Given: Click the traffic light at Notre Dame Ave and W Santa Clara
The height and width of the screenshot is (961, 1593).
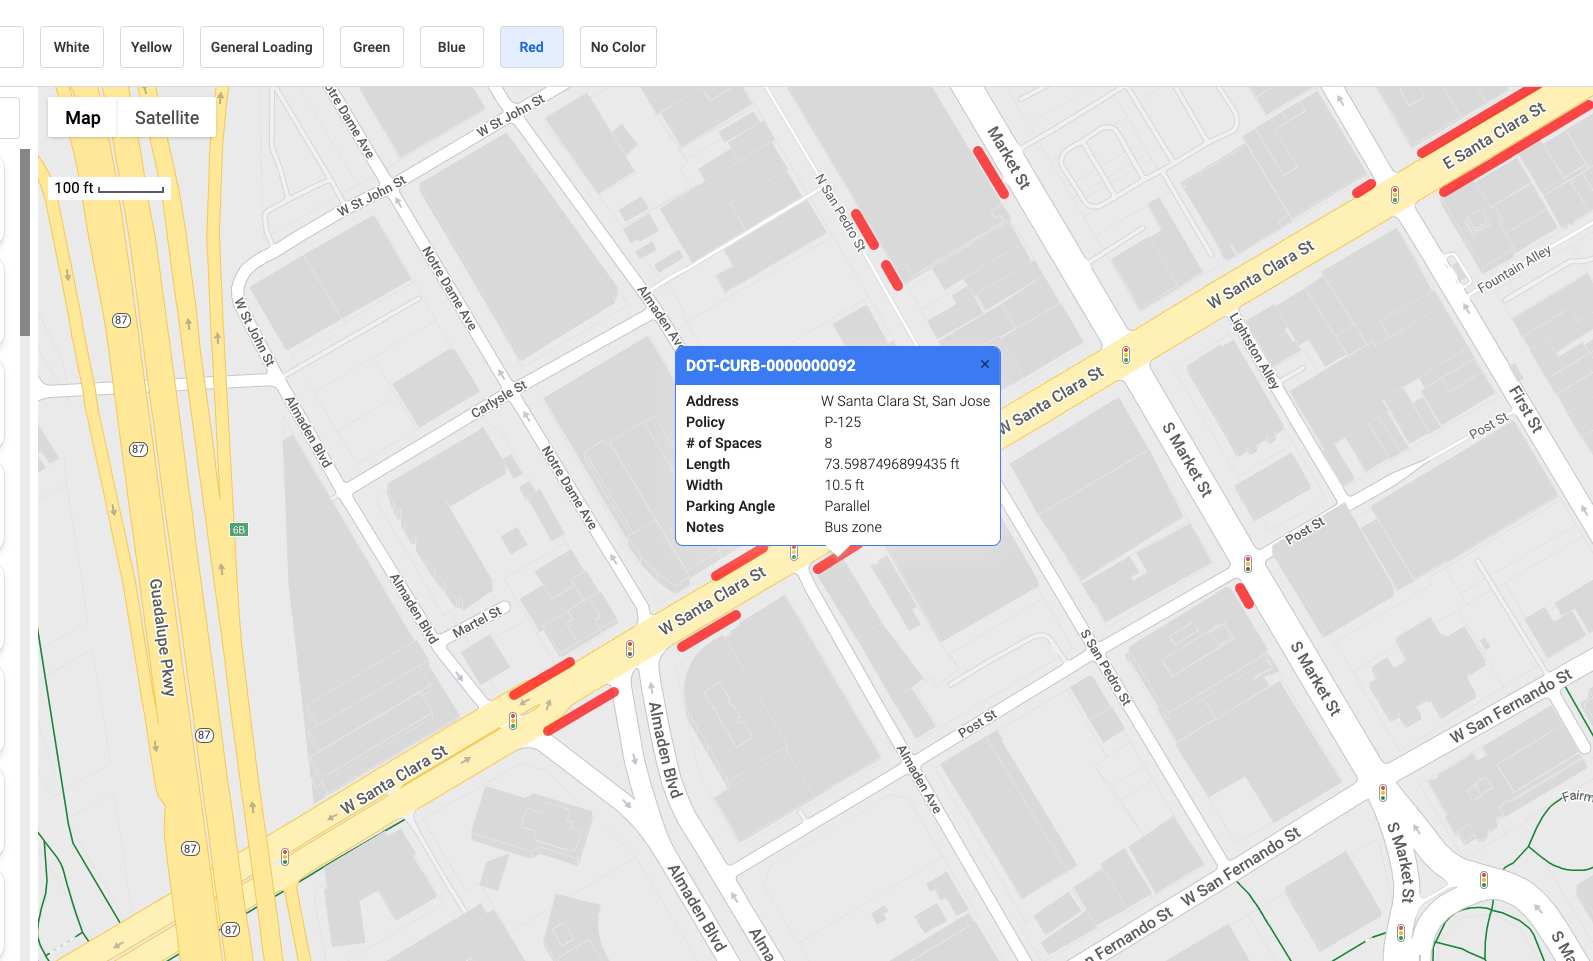Looking at the screenshot, I should click(630, 649).
